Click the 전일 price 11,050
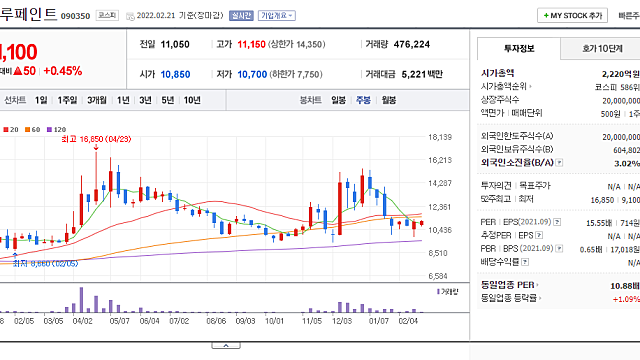This screenshot has width=640, height=360. point(175,44)
